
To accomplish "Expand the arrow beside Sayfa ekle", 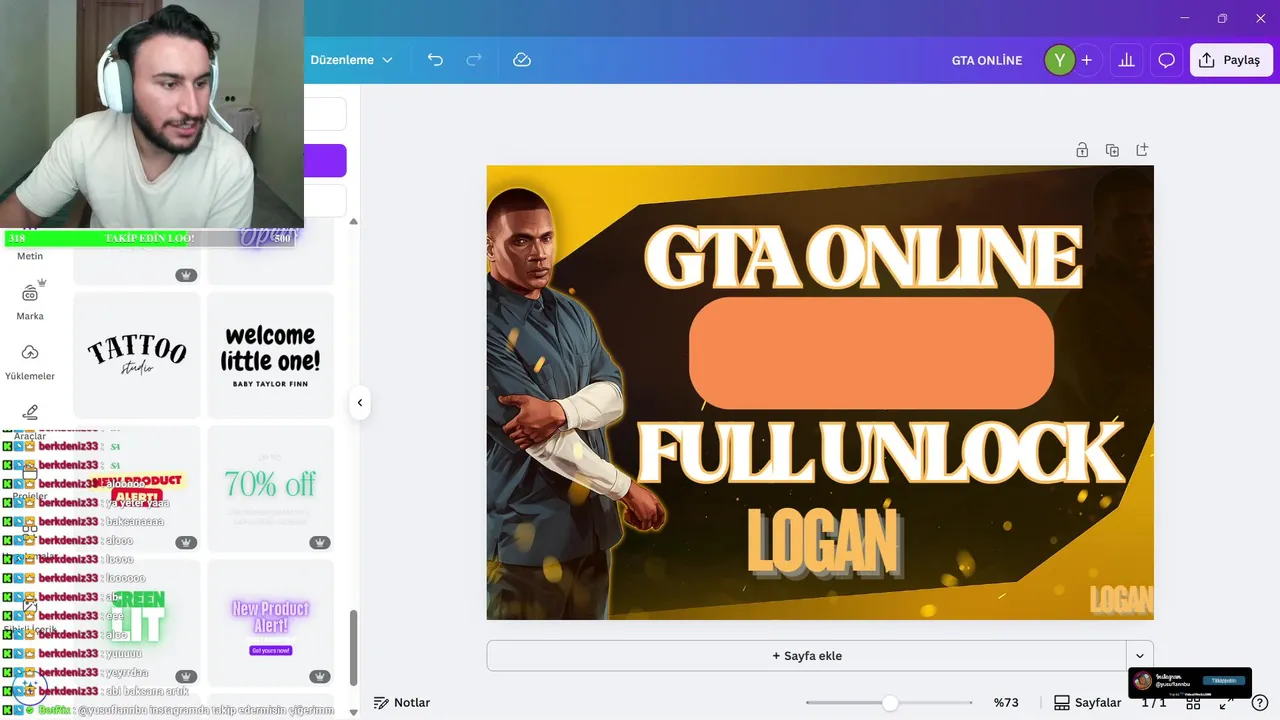I will [1140, 656].
